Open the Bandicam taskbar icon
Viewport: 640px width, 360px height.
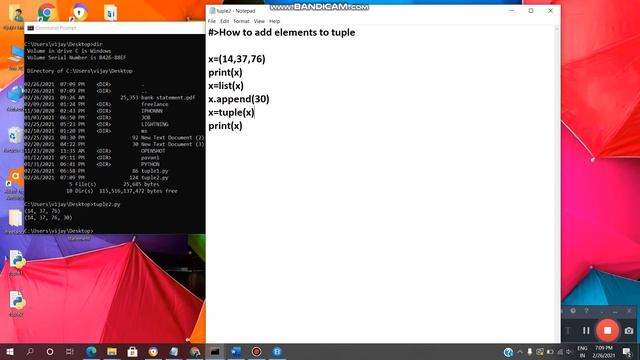(x=256, y=351)
